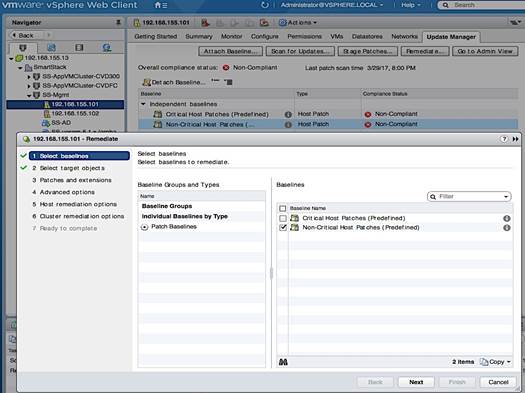
Task: Click the Detach Baseline icon
Action: pos(147,82)
